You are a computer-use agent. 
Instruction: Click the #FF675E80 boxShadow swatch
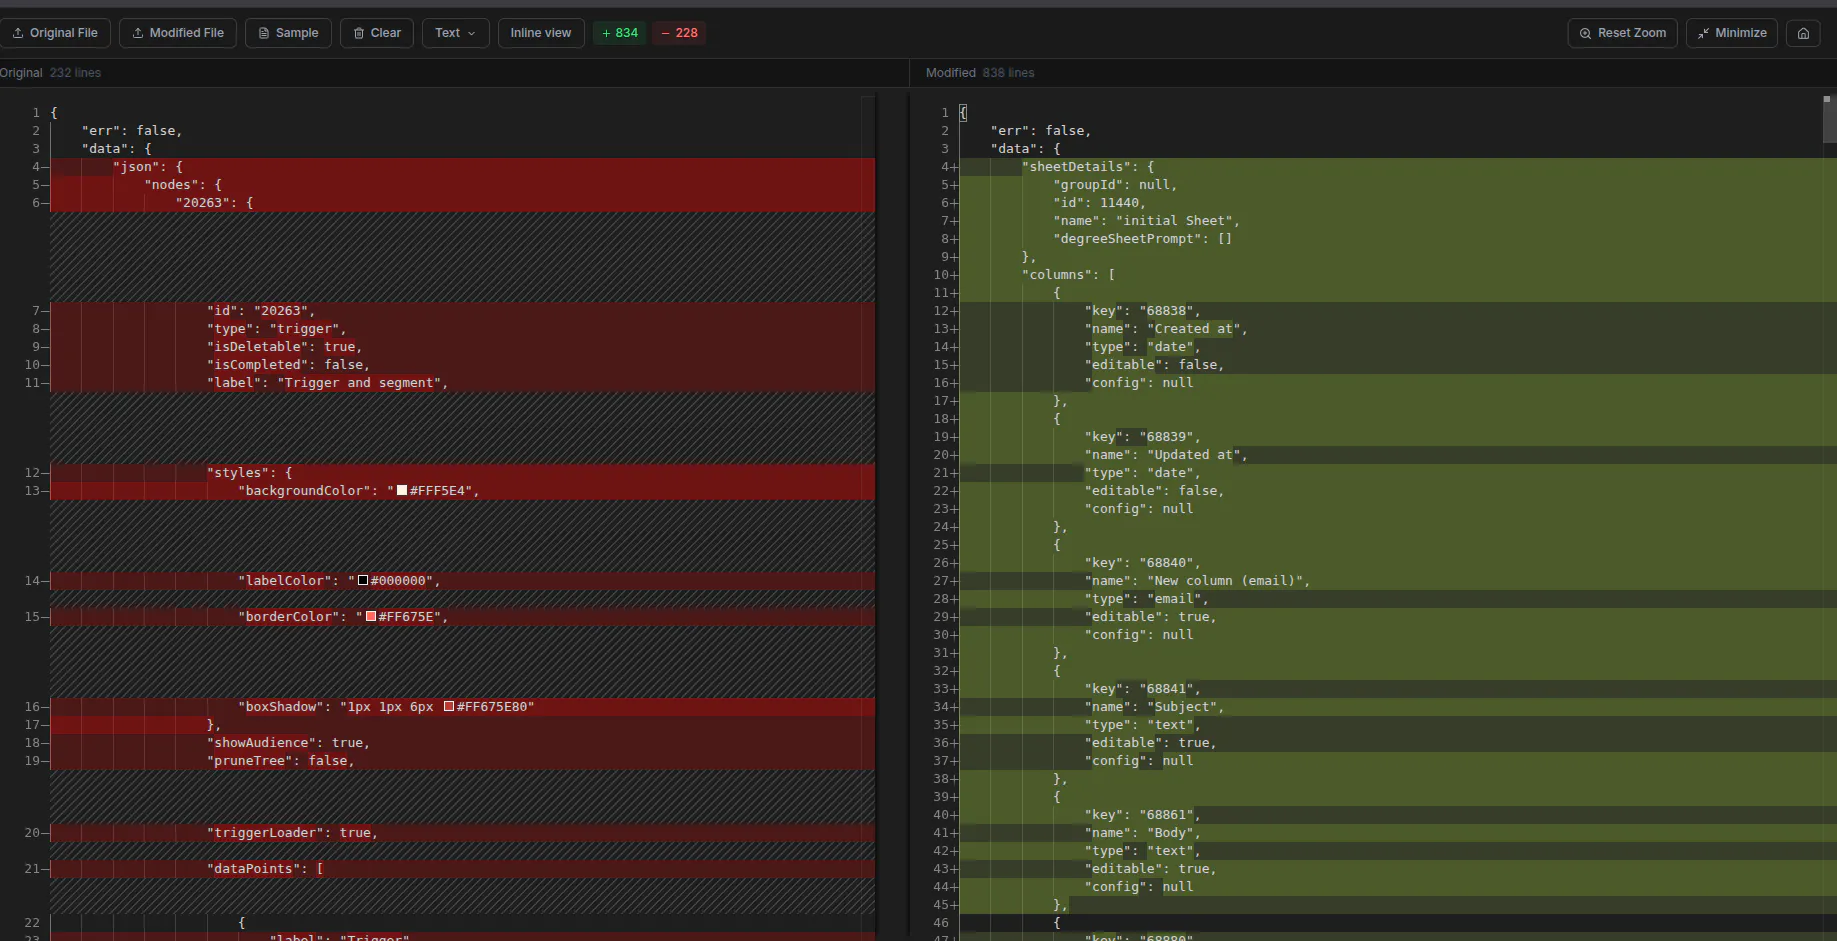[449, 706]
